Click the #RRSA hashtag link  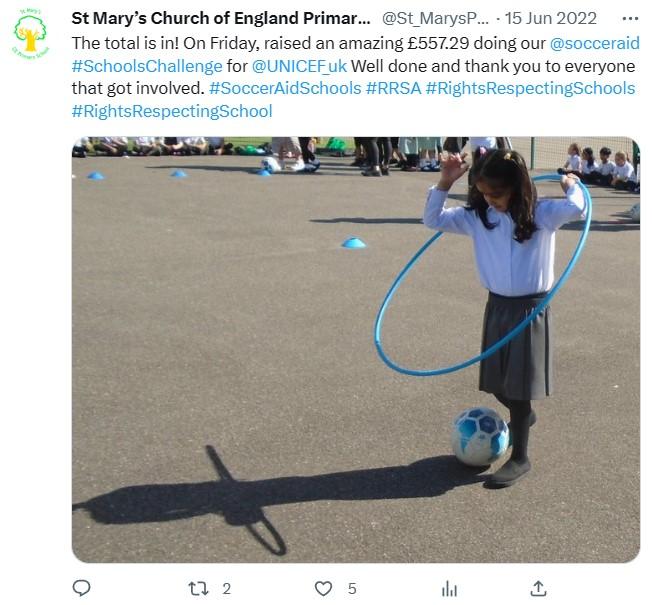click(393, 88)
